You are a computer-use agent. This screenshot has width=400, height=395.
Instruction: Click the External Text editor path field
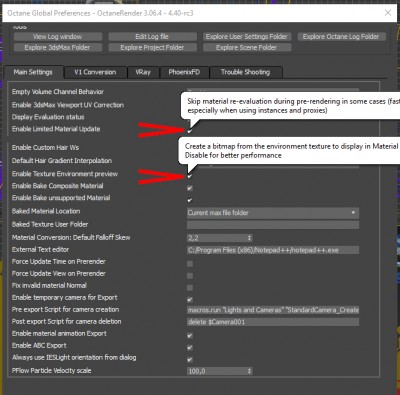pyautogui.click(x=273, y=250)
